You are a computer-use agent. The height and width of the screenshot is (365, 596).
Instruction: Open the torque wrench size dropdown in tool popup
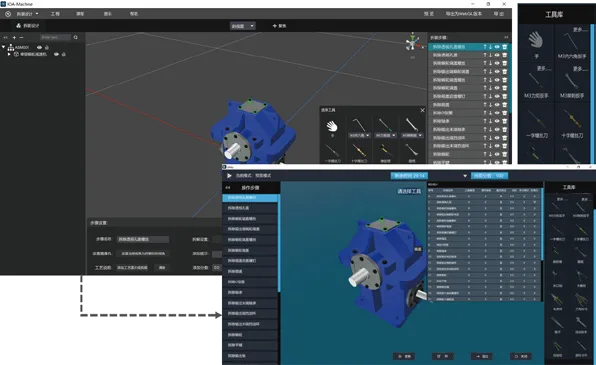386,135
